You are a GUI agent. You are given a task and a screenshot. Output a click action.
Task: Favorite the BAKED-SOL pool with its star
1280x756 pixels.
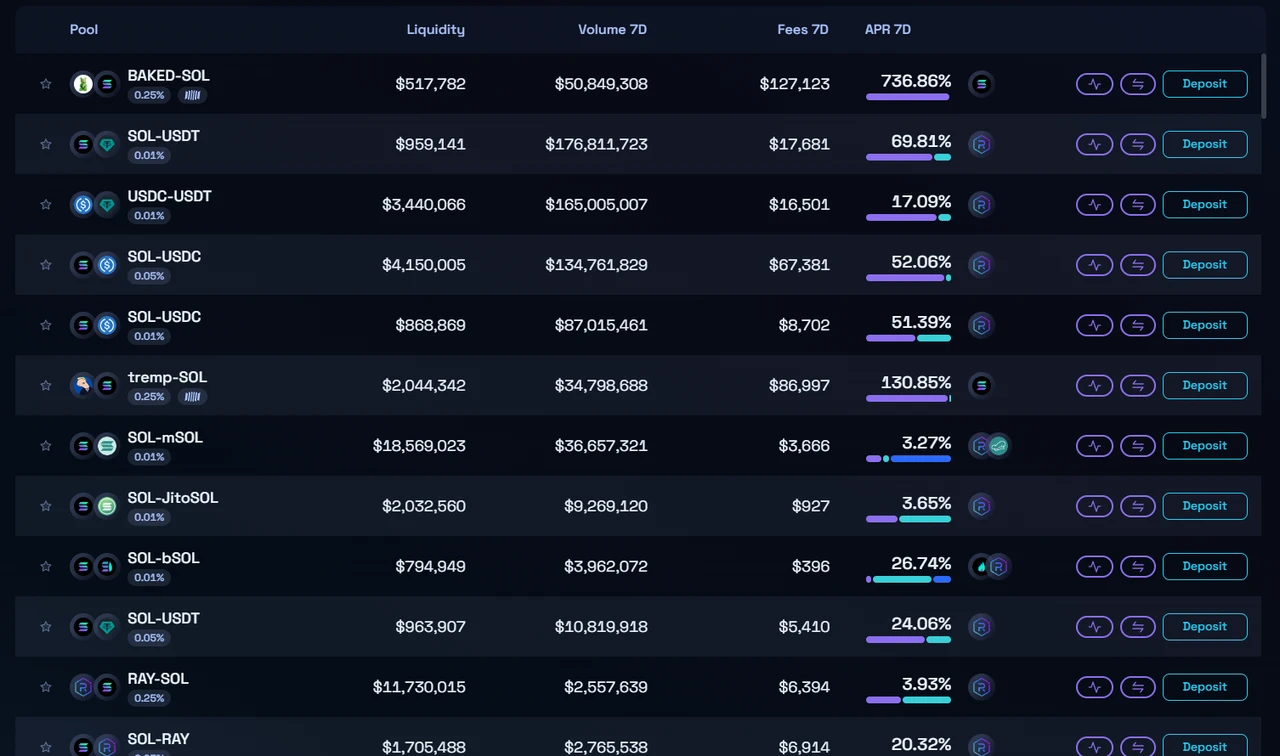(x=45, y=84)
